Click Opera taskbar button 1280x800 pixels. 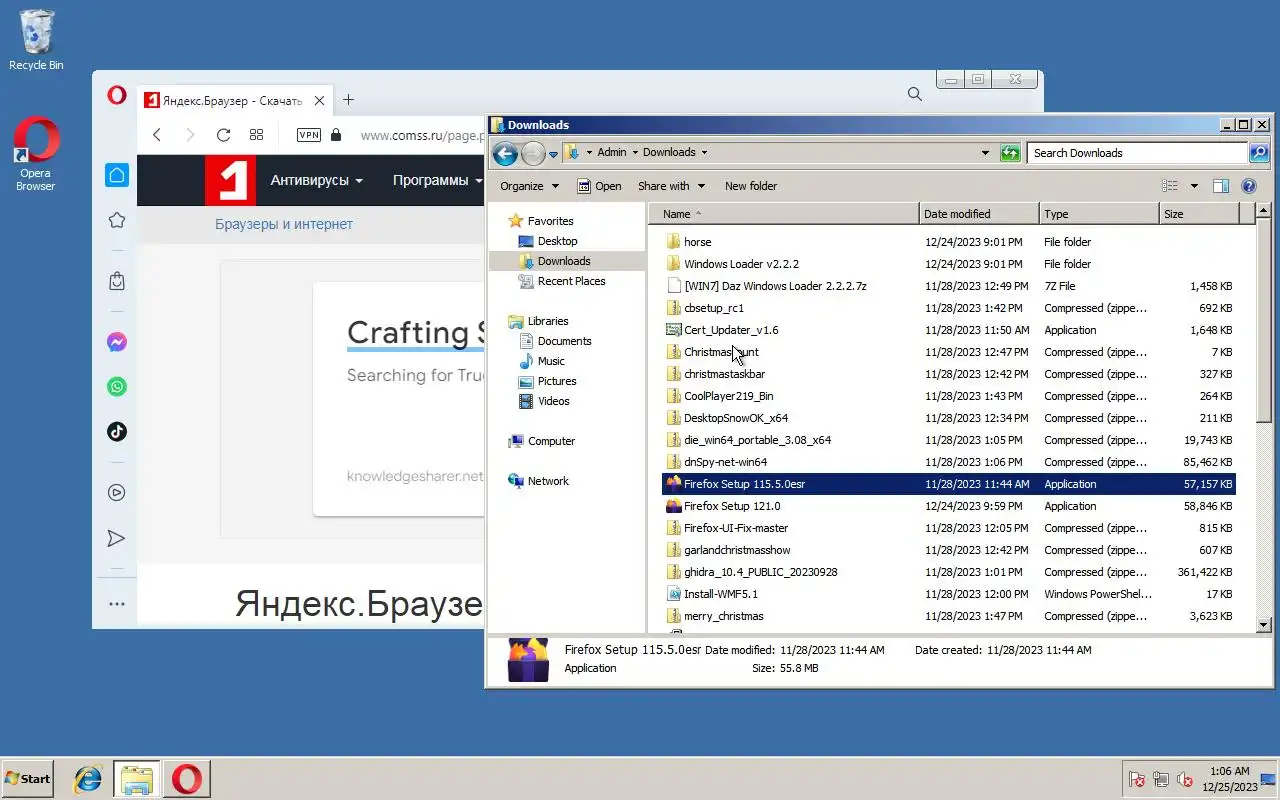coord(186,779)
